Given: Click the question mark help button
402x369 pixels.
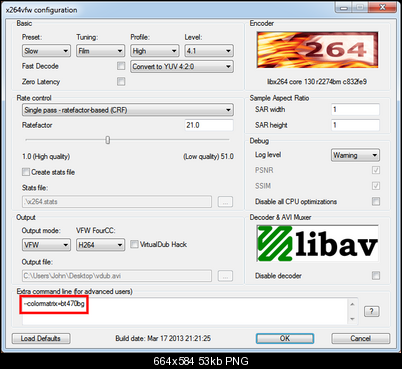Looking at the screenshot, I should [372, 311].
